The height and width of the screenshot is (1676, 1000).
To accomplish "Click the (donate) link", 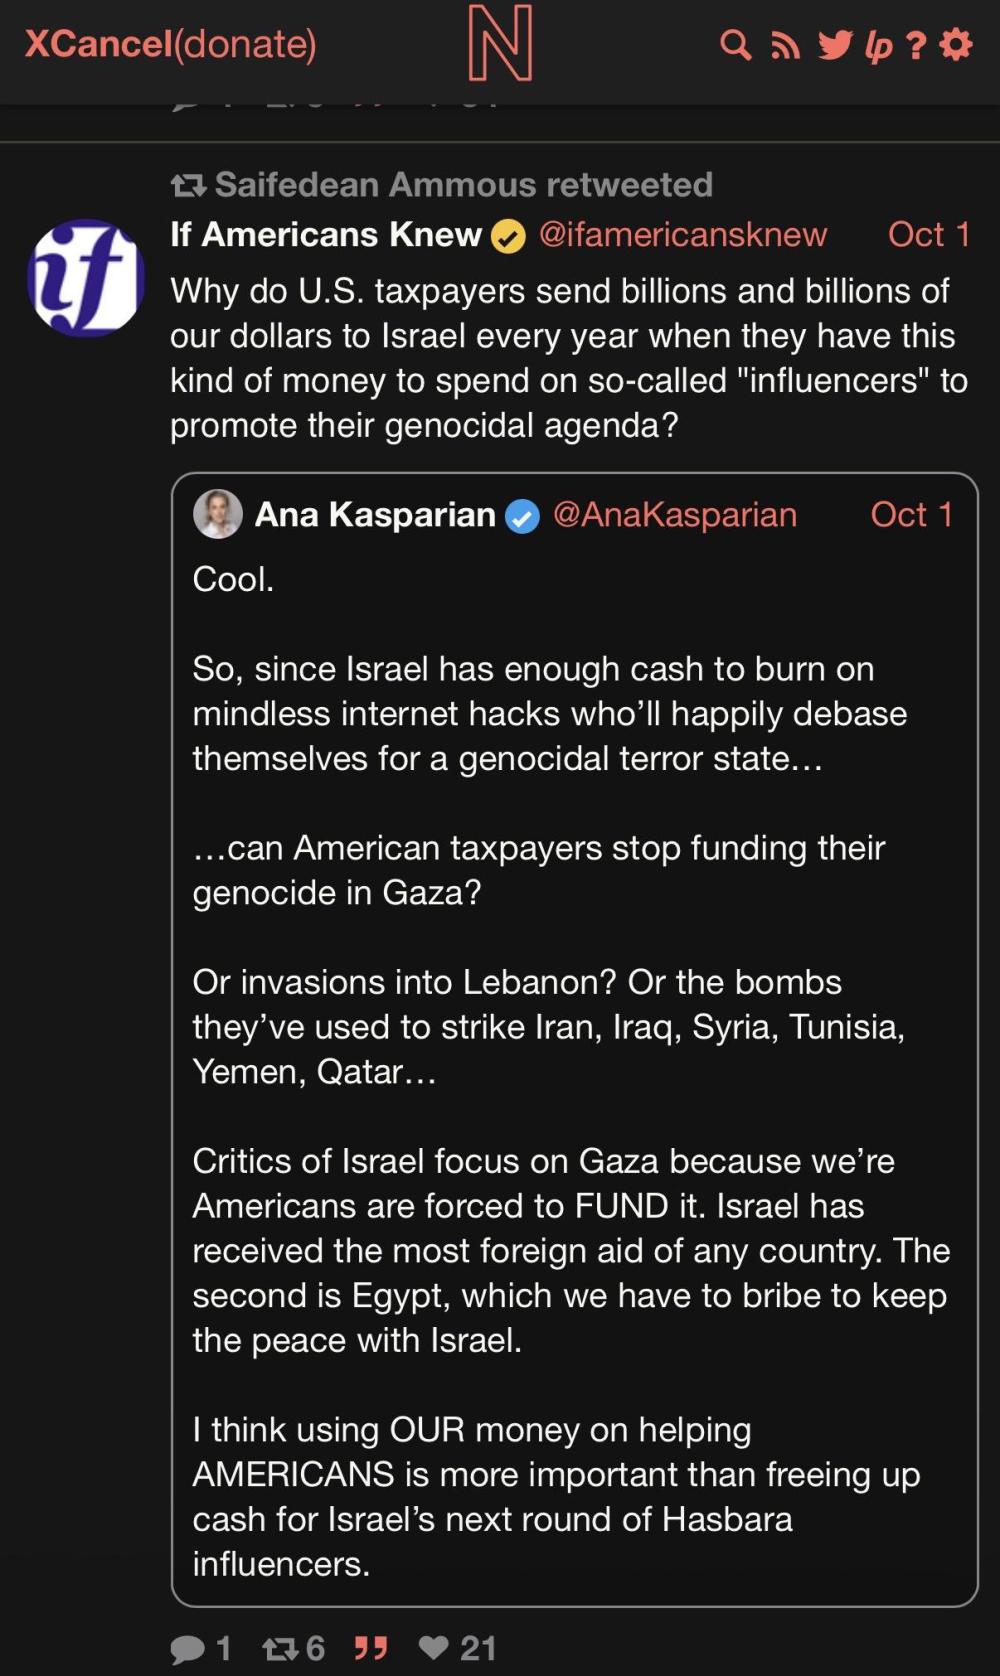I will 245,44.
